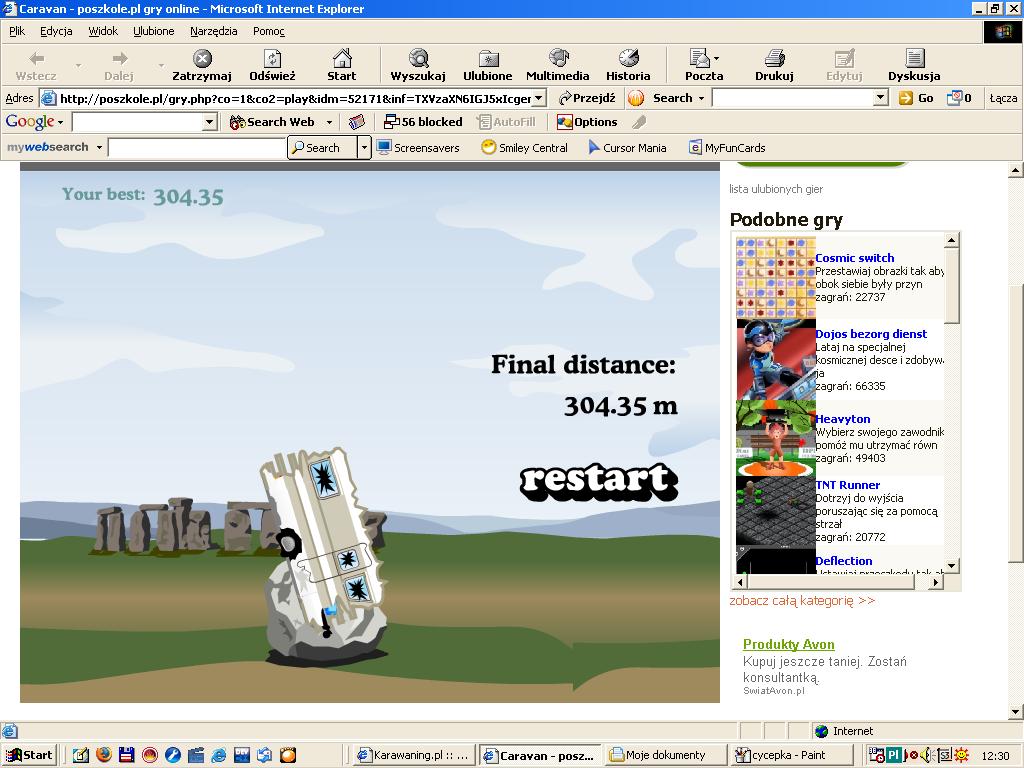This screenshot has height=768, width=1024.
Task: Click in the mywebsearch search field
Action: pyautogui.click(x=197, y=148)
